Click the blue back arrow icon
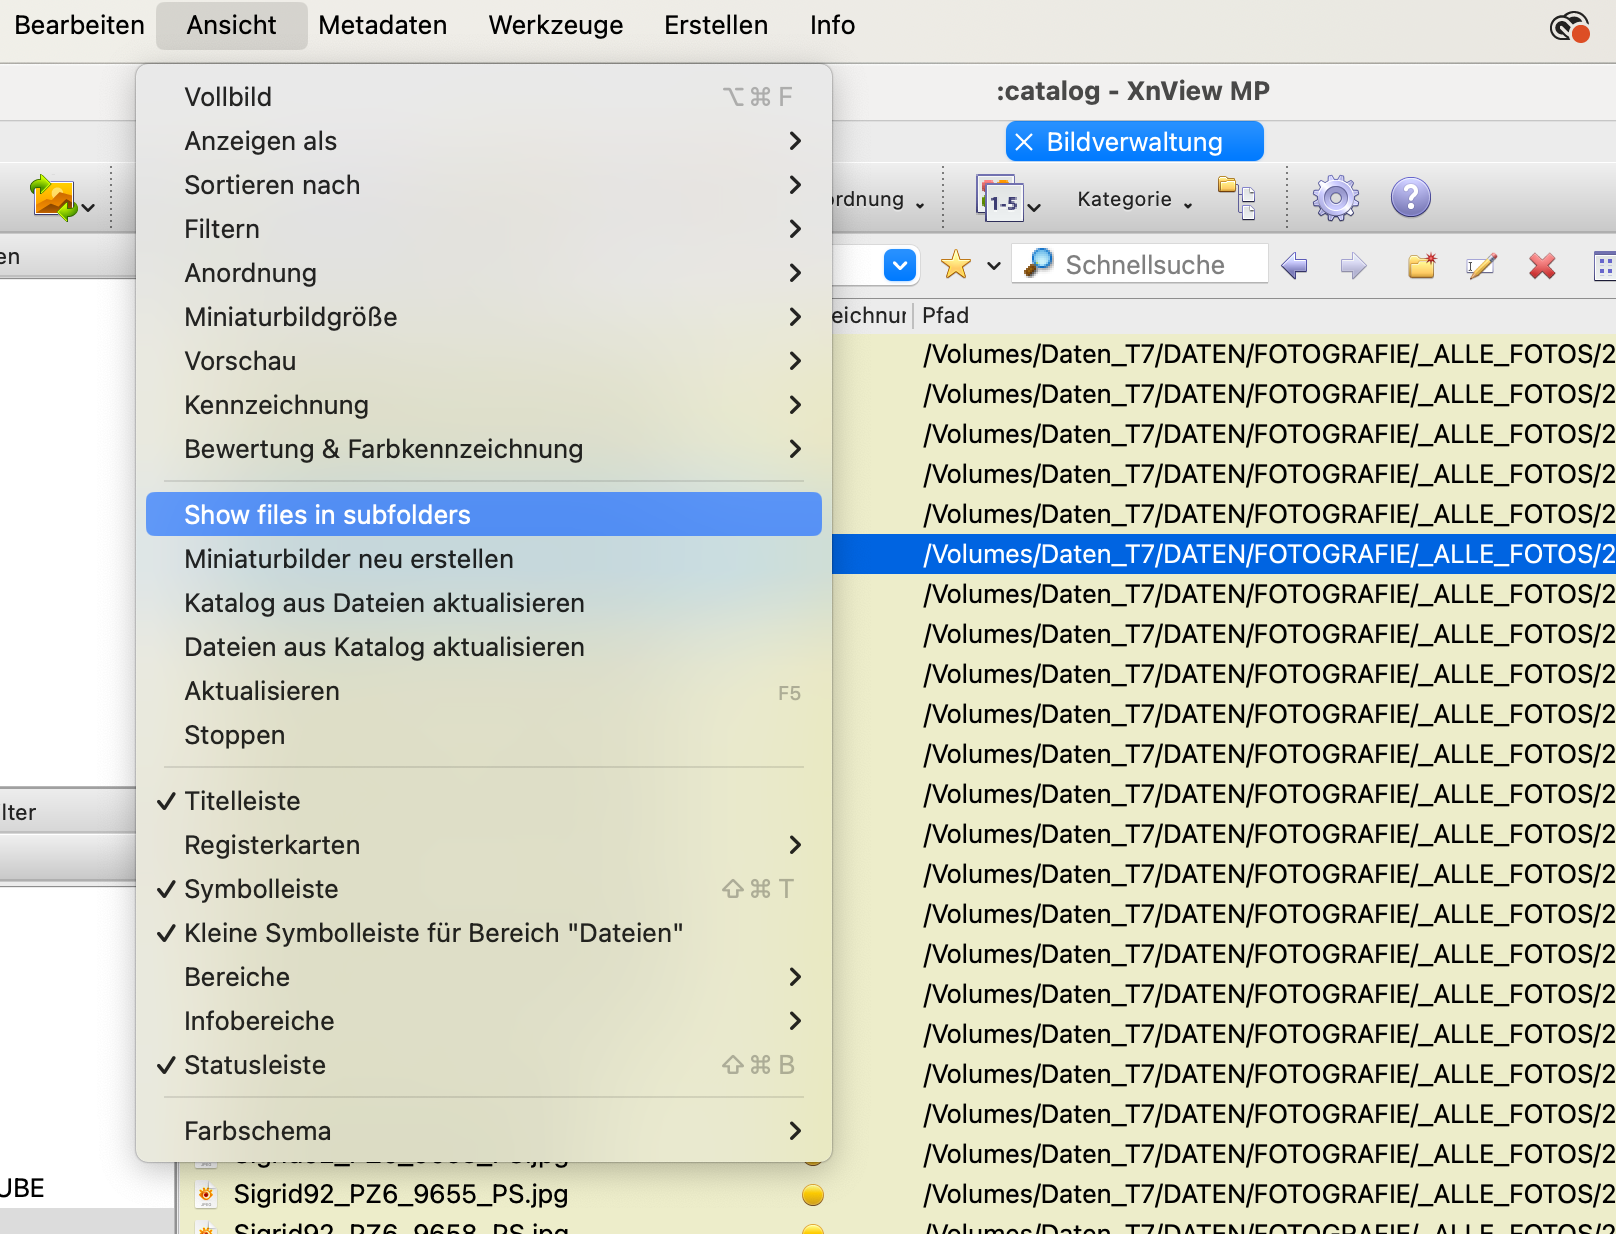 [x=1294, y=266]
